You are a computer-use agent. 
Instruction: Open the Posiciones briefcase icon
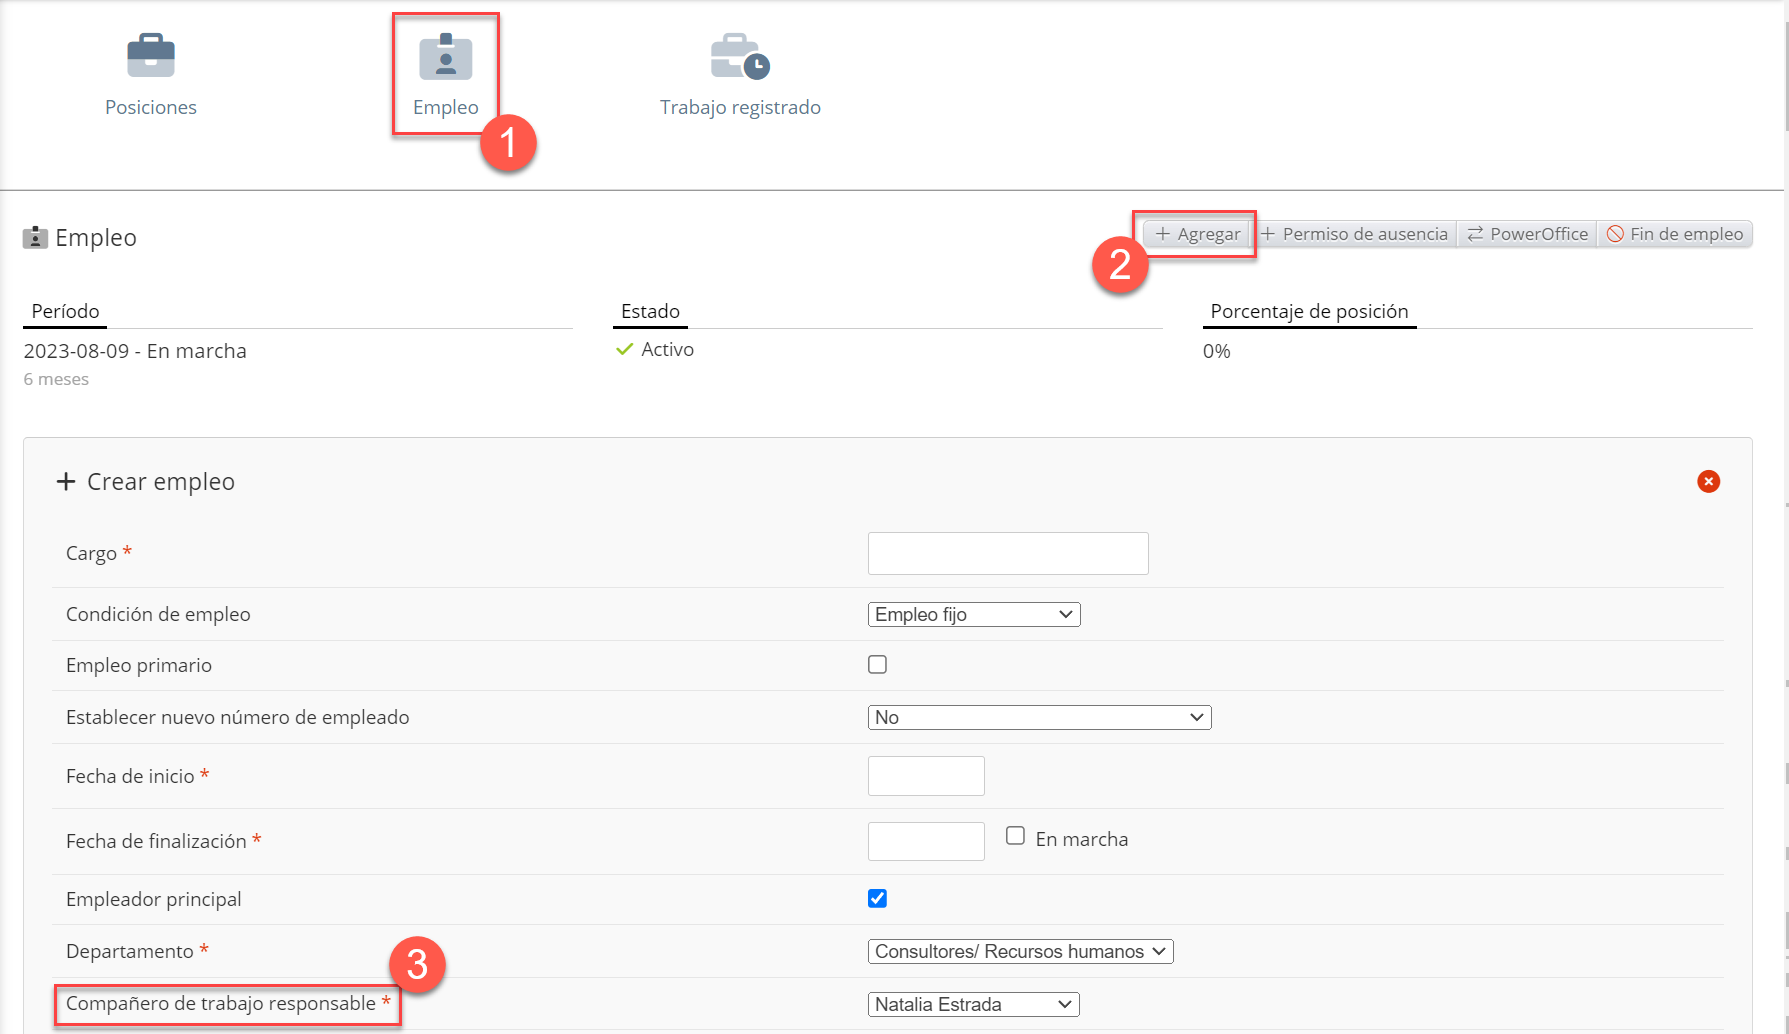[x=151, y=56]
